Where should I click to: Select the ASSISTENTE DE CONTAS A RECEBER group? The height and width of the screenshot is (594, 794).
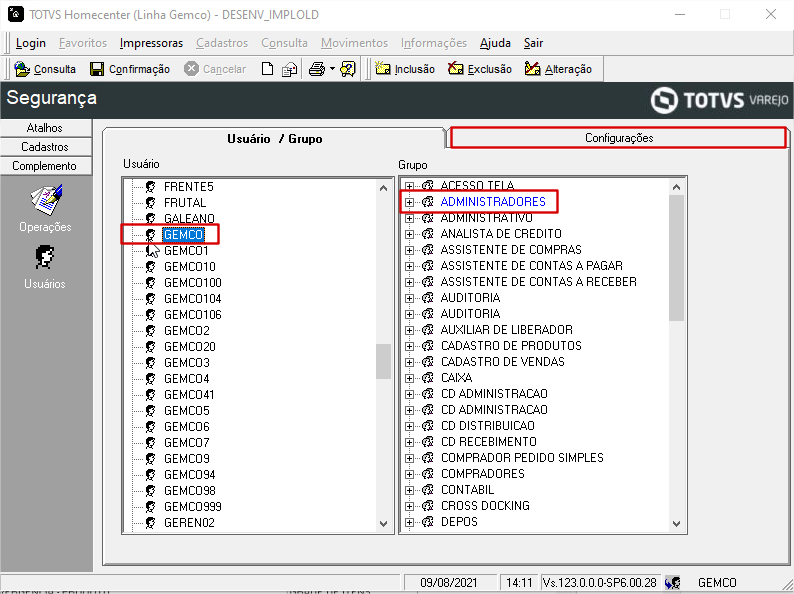coord(539,282)
